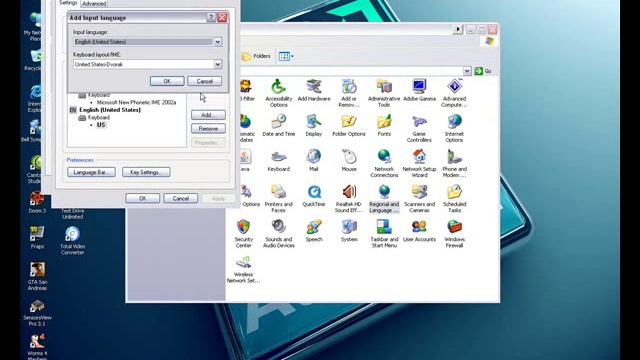Open the Mouse icon
The height and width of the screenshot is (360, 640).
(x=349, y=160)
